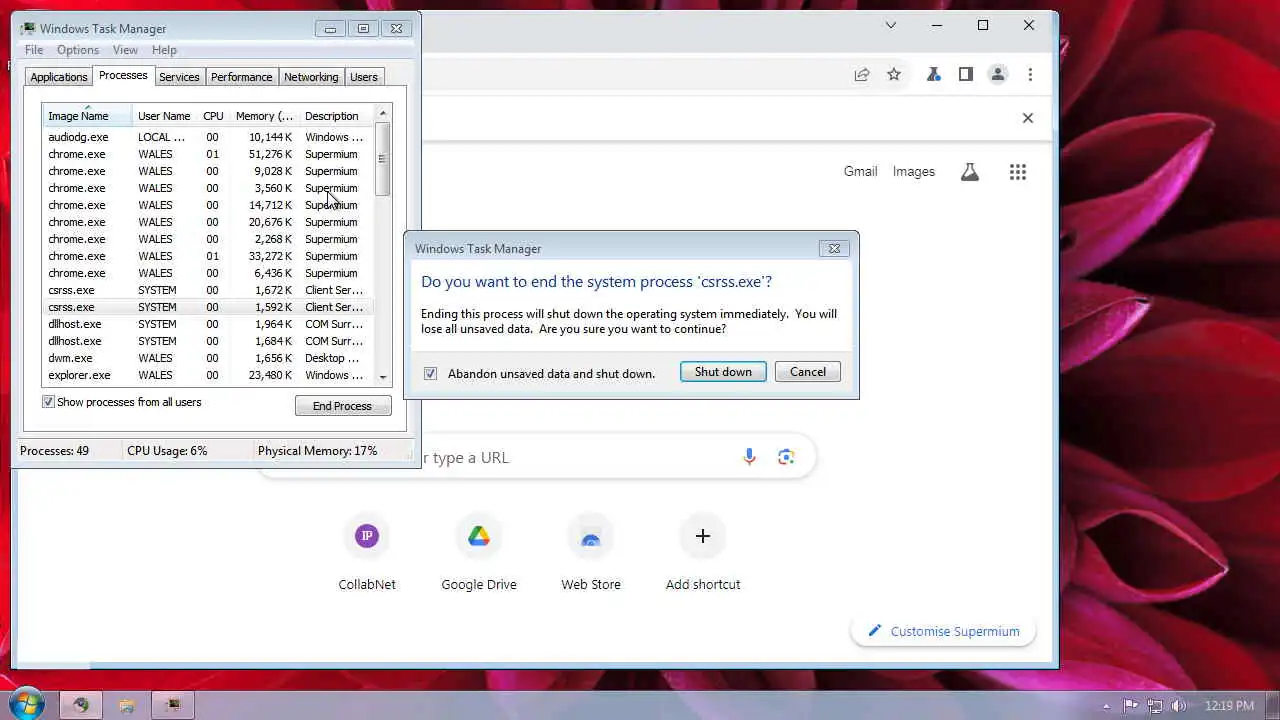Click the search or type URL box
This screenshot has width=1280, height=720.
point(535,457)
